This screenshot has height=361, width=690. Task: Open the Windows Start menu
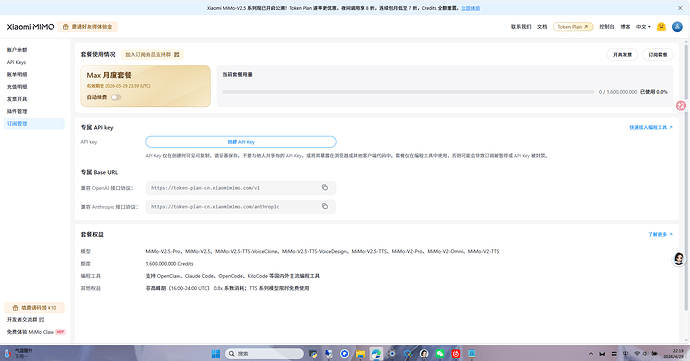[216, 354]
